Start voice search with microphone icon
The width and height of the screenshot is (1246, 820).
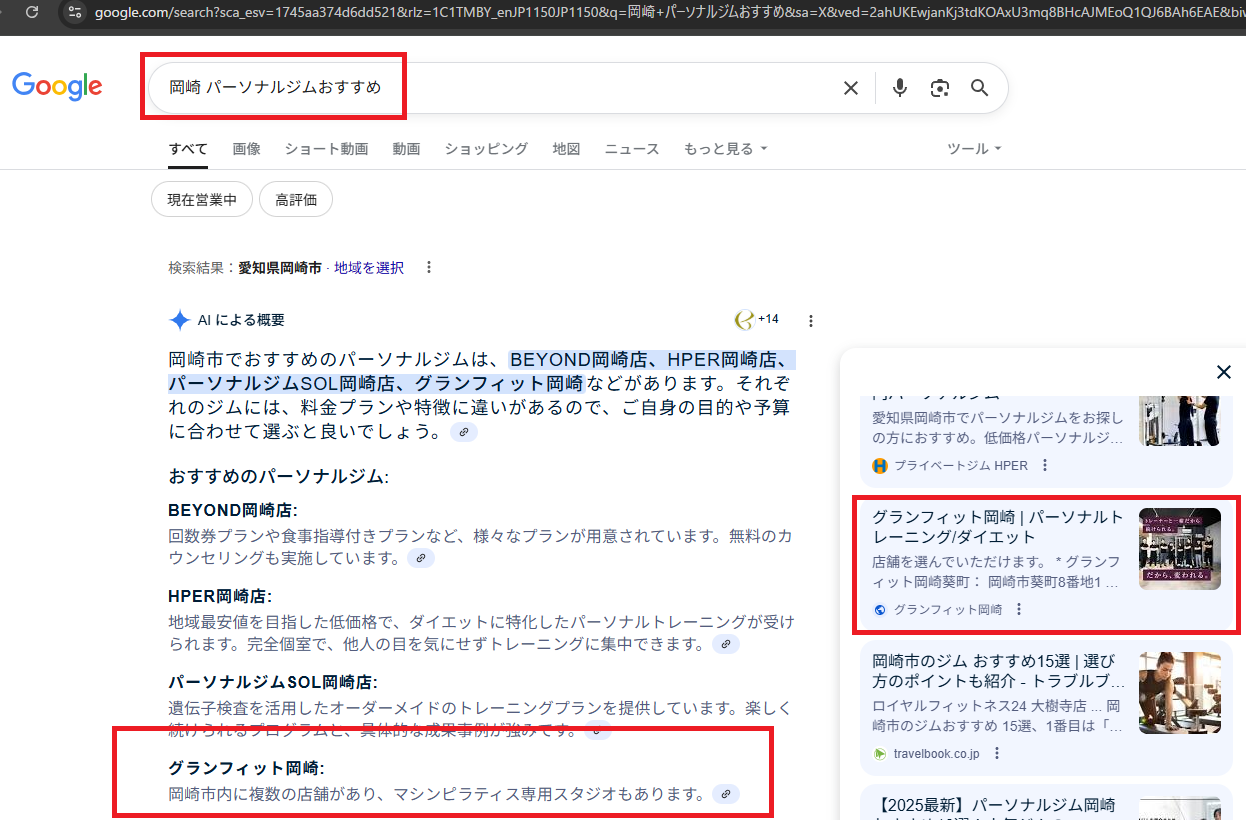[900, 88]
